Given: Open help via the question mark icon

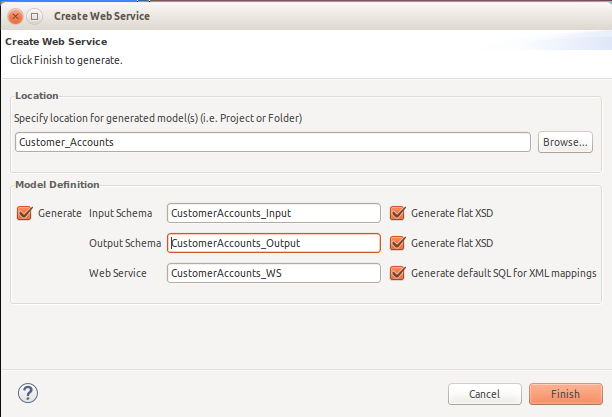Looking at the screenshot, I should click(28, 393).
